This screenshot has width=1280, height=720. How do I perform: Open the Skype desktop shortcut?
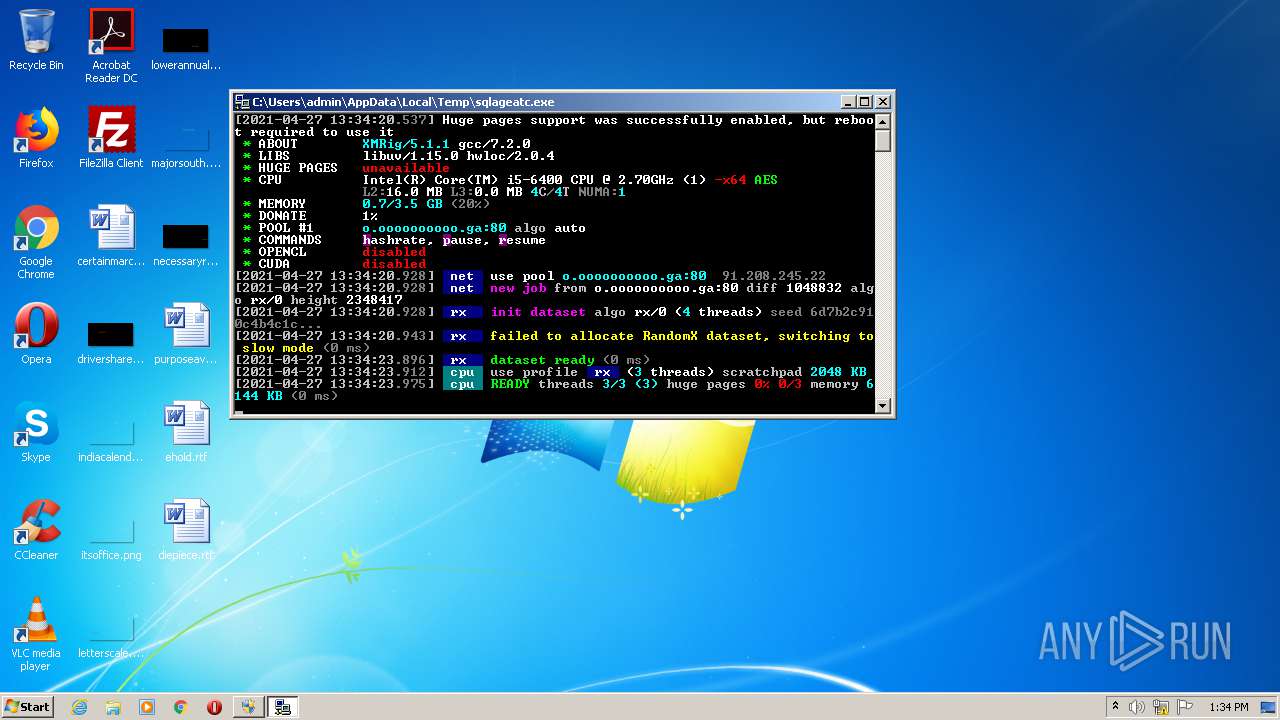coord(36,432)
